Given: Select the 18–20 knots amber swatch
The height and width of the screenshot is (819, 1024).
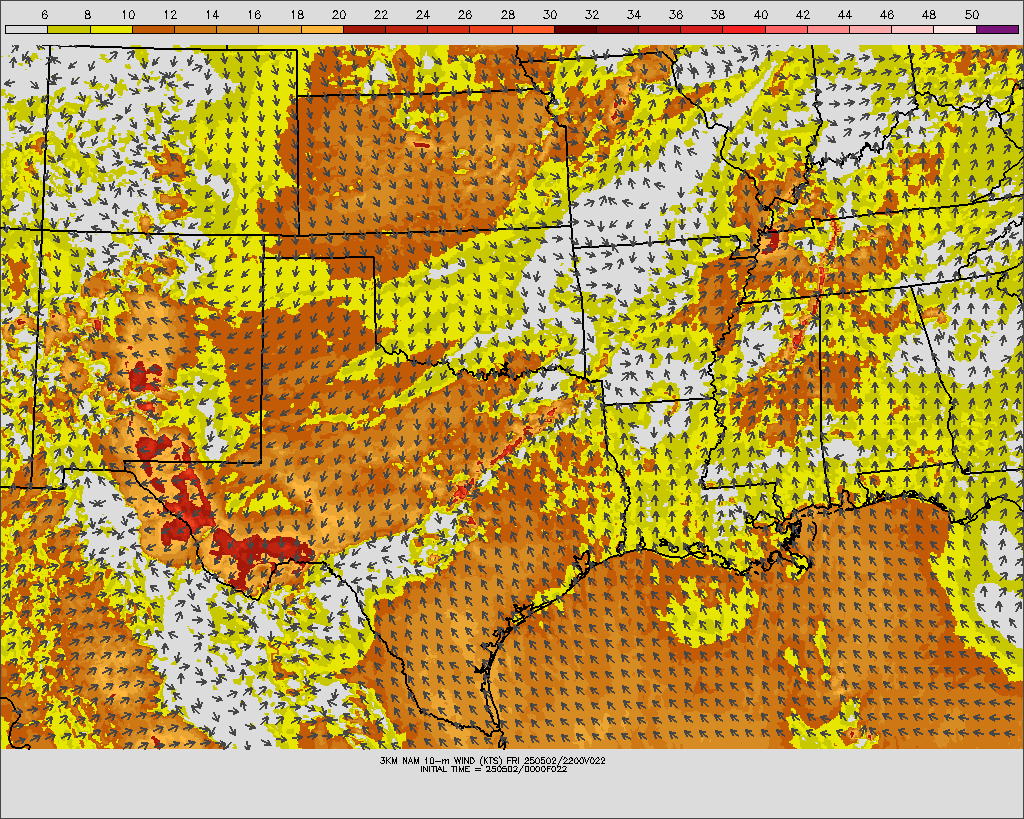Looking at the screenshot, I should point(322,29).
